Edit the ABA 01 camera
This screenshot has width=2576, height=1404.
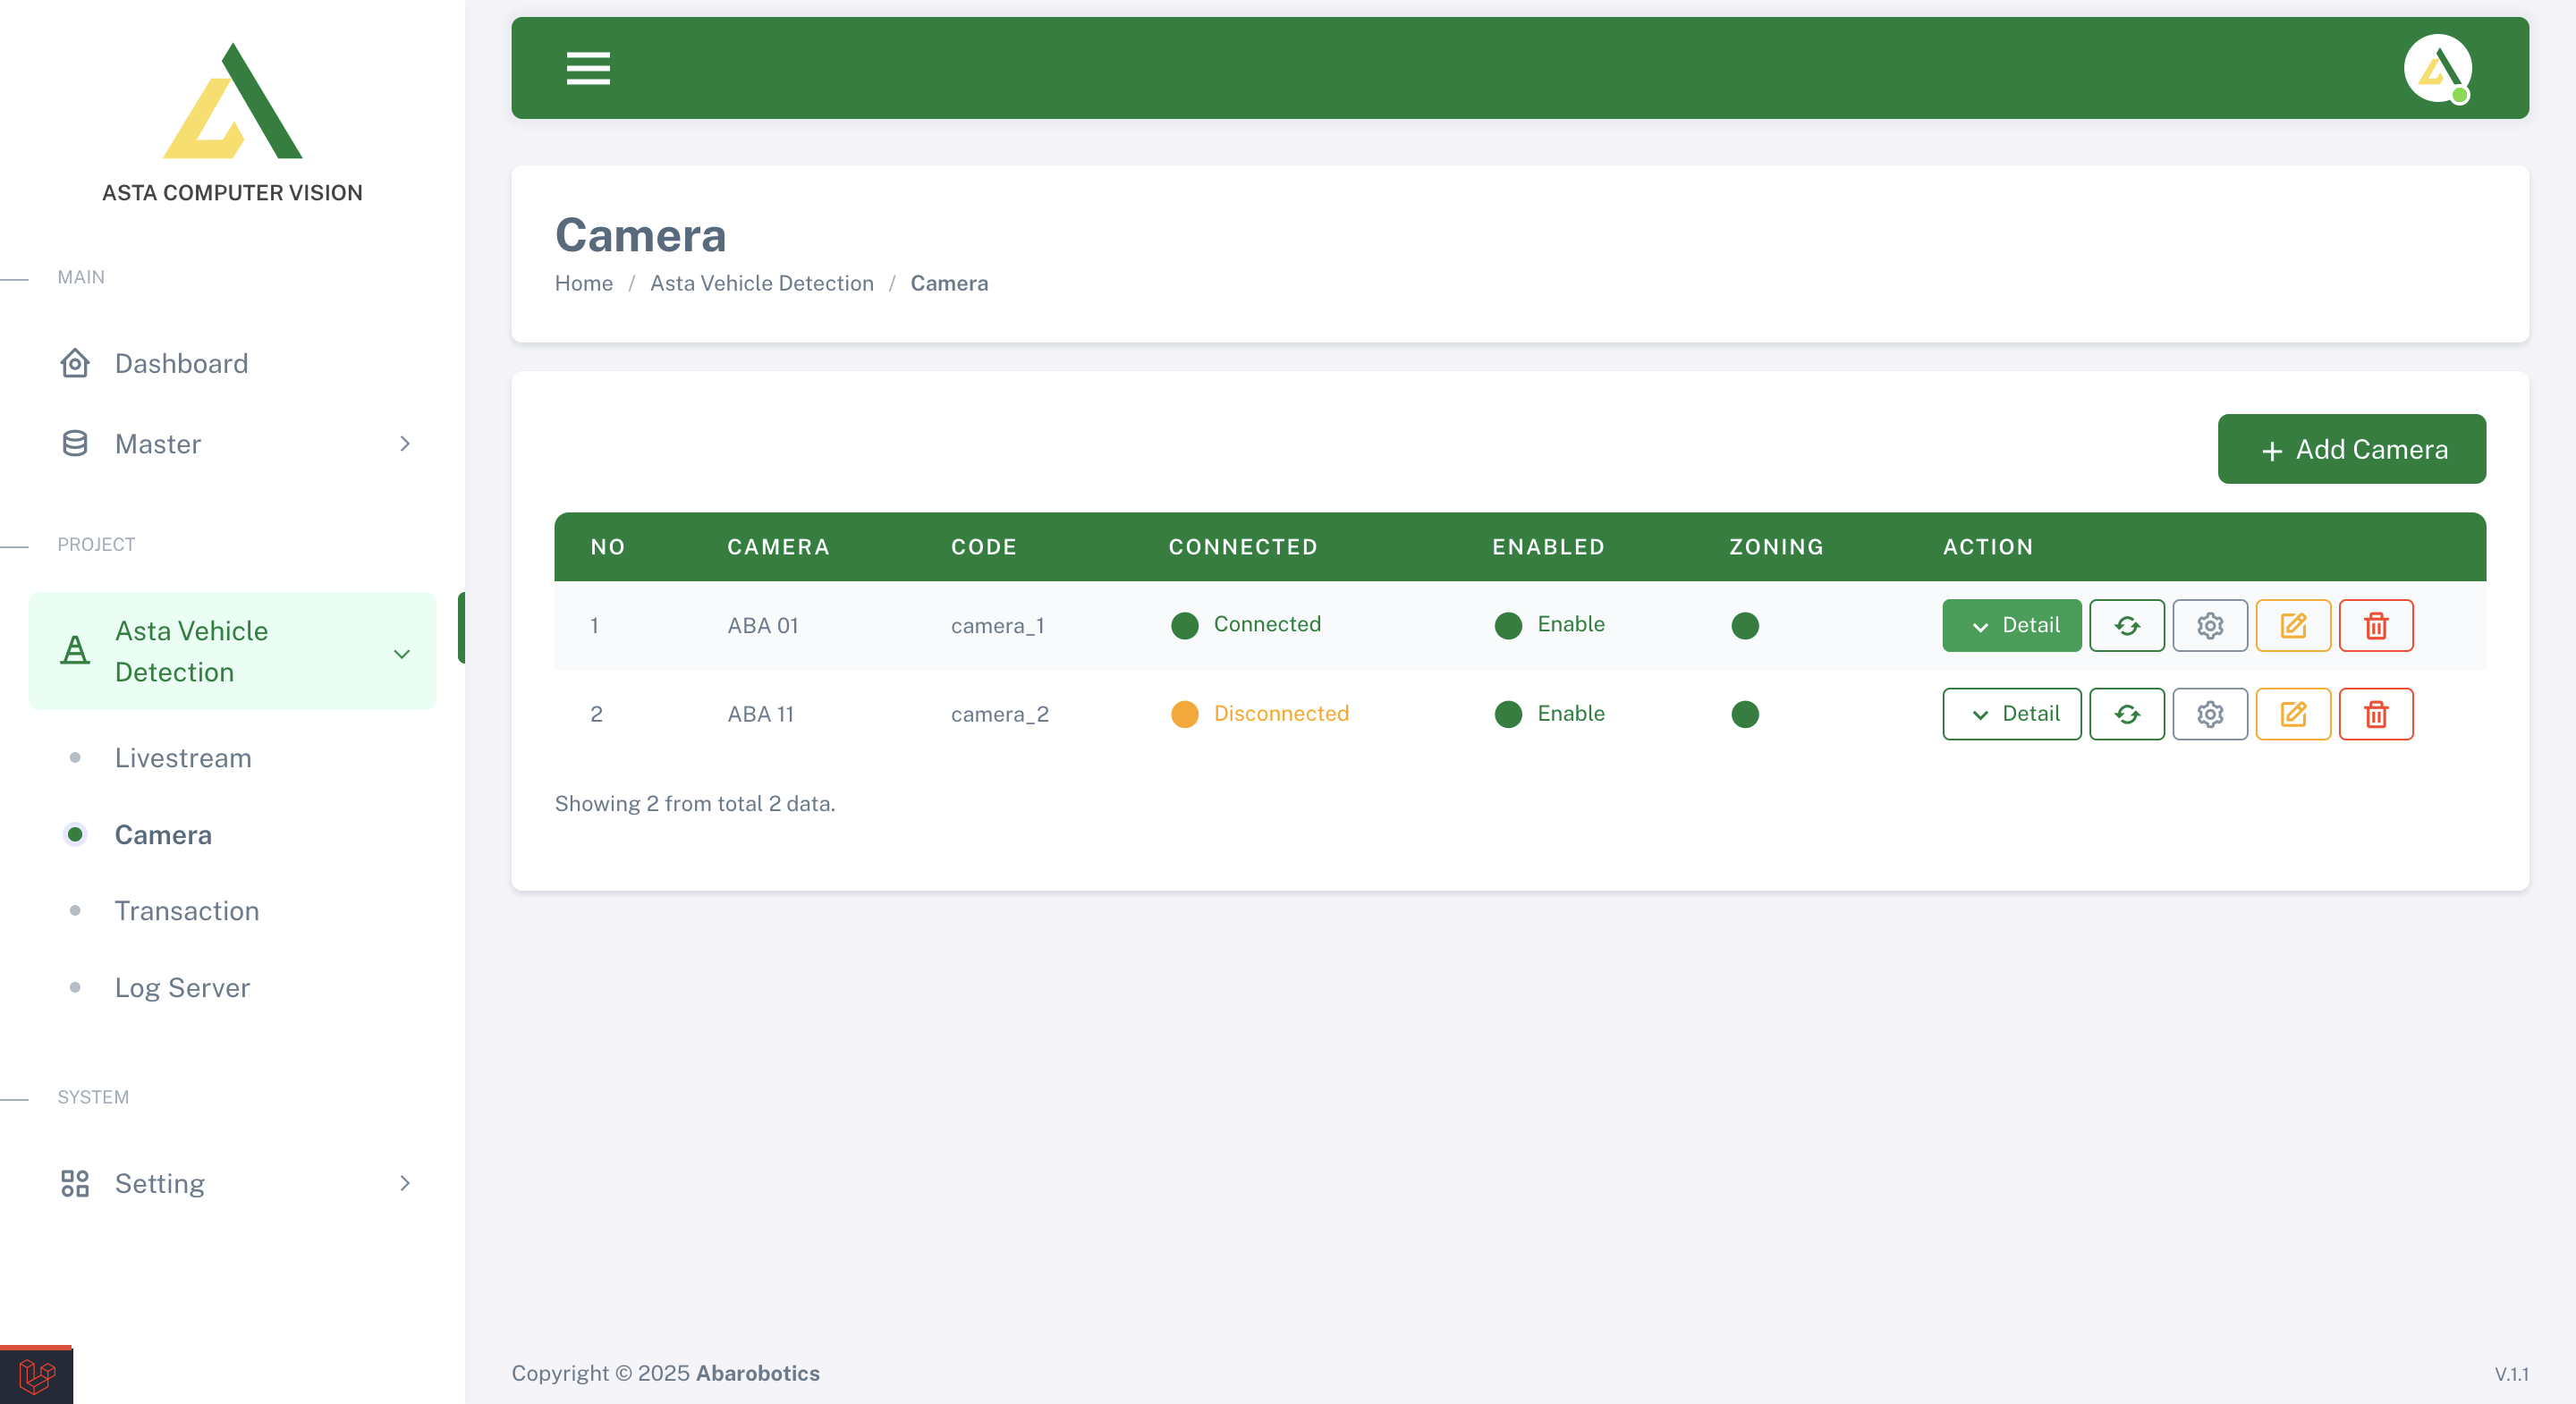(x=2293, y=625)
